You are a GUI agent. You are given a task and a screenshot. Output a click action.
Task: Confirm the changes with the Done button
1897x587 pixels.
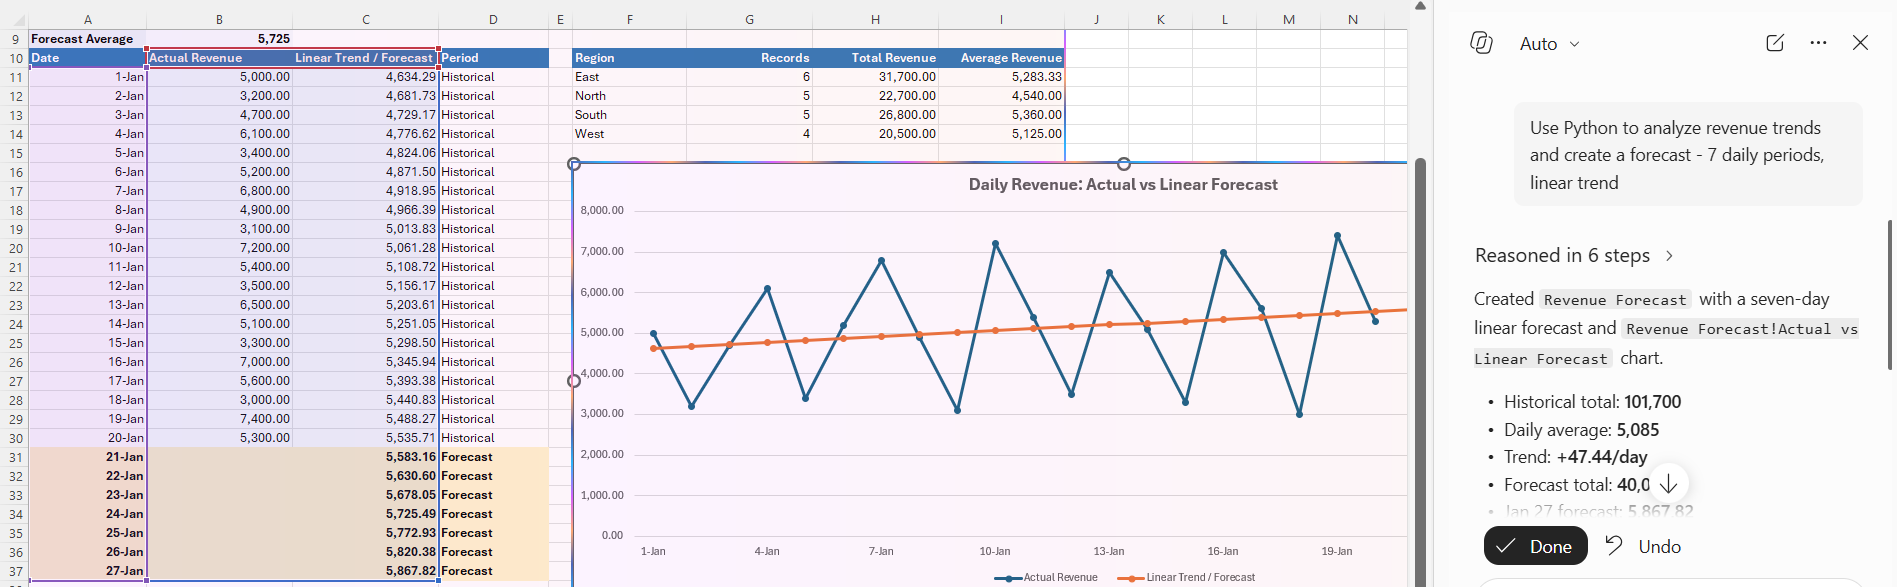[1535, 546]
